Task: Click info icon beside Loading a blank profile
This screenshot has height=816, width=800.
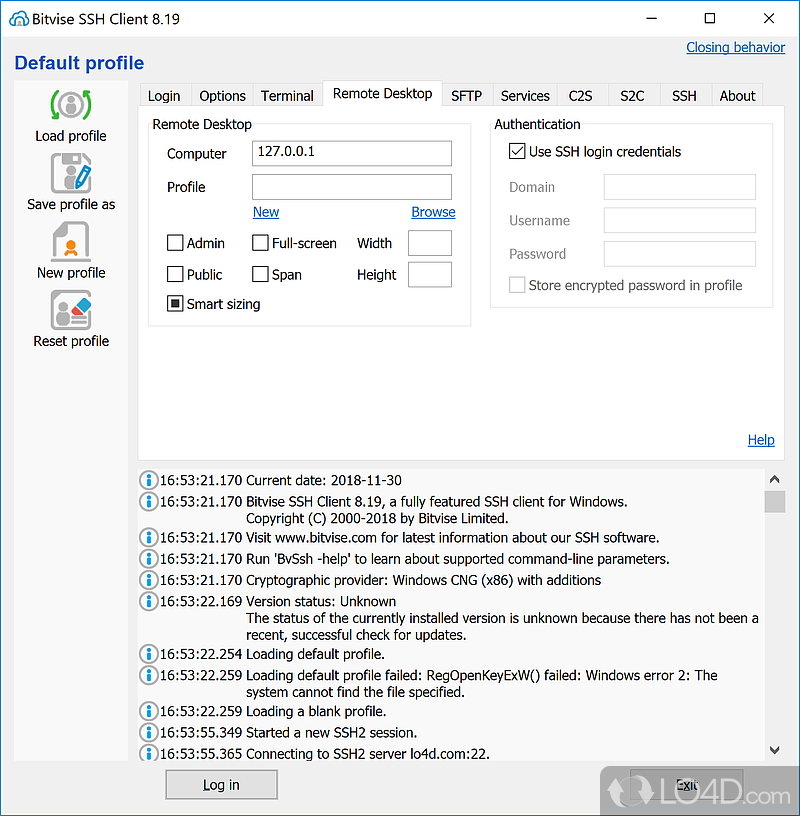Action: tap(148, 711)
